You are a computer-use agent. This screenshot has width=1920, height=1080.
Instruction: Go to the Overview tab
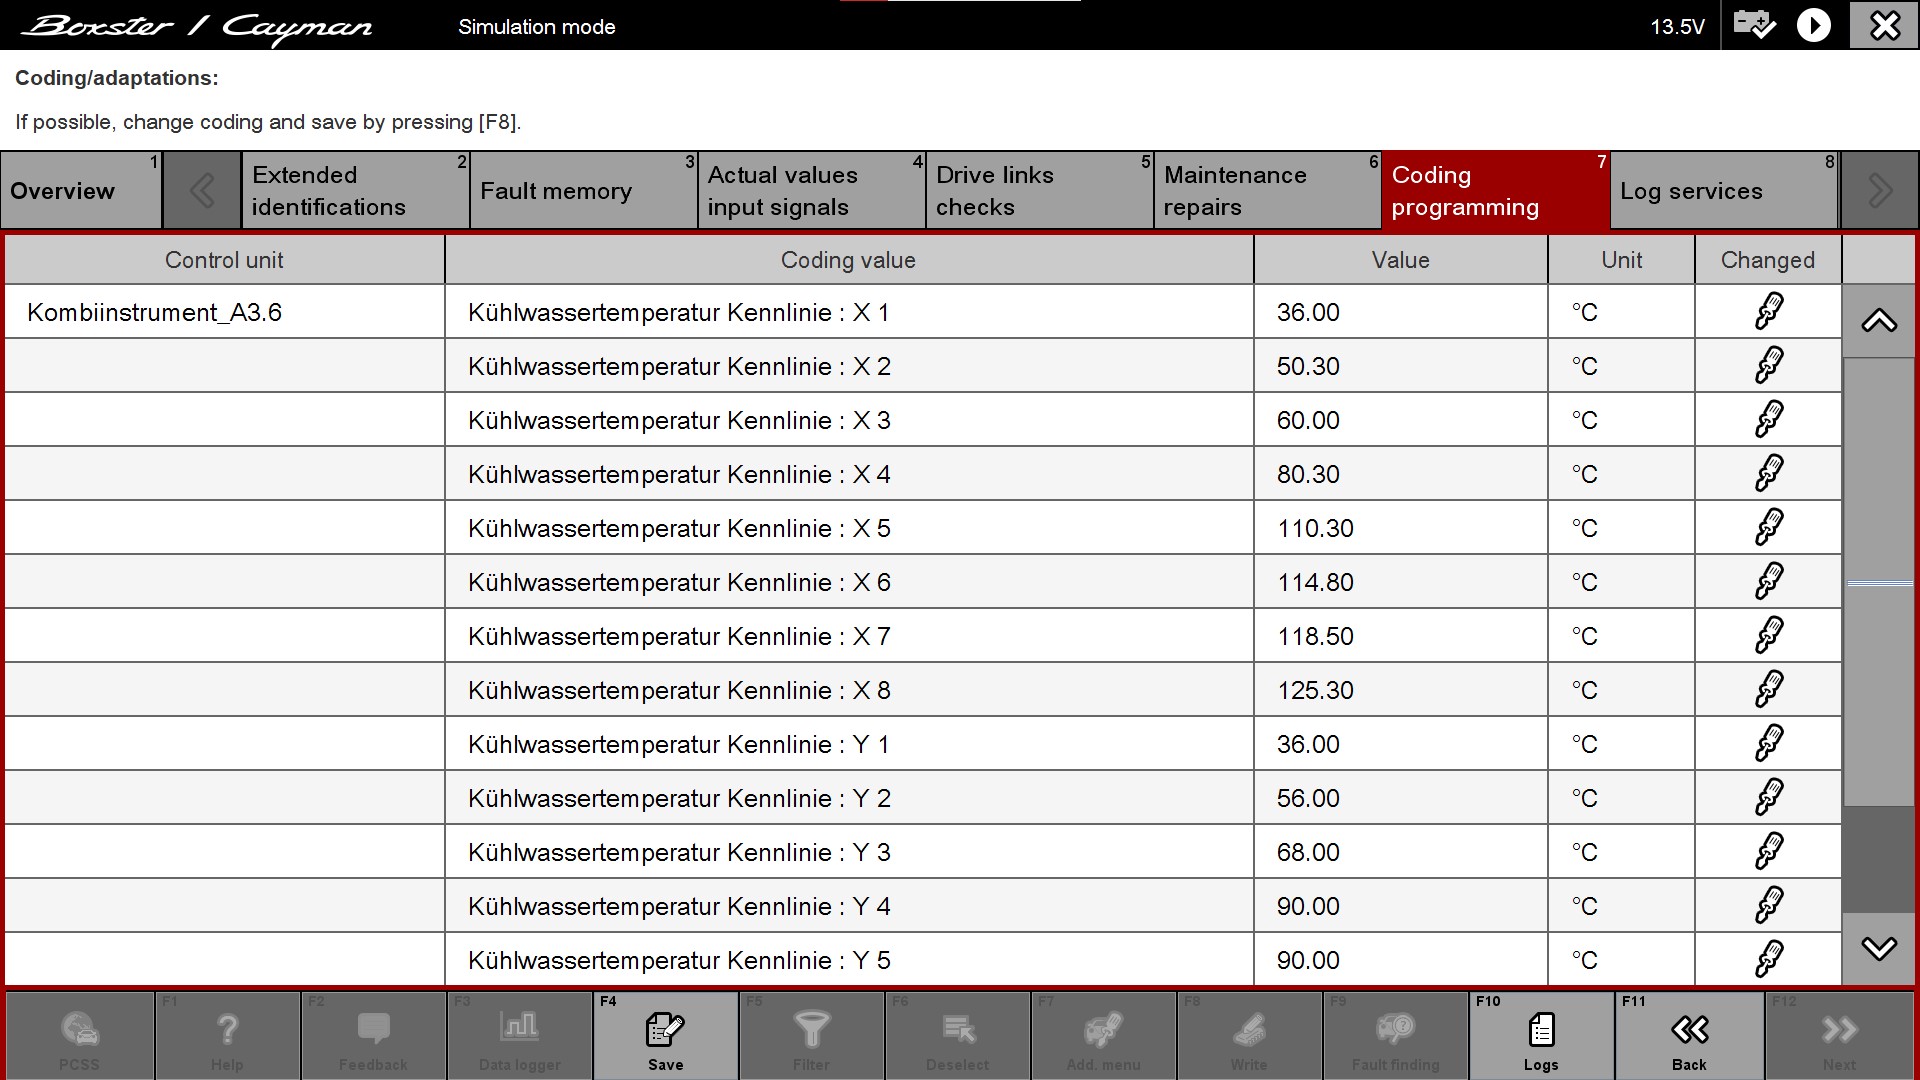pos(80,190)
